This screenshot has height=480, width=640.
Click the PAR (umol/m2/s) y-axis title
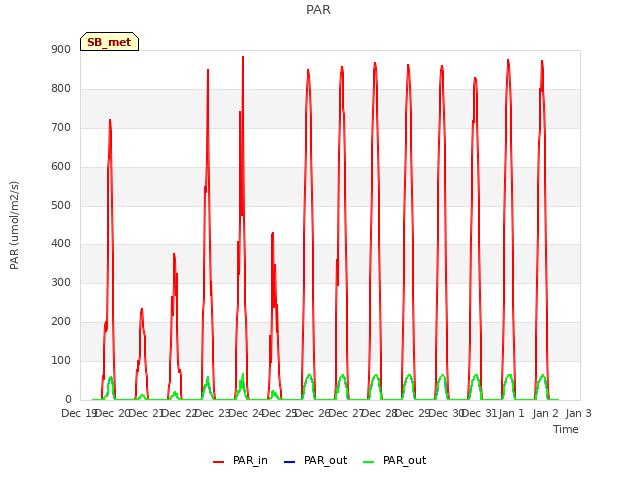point(14,225)
